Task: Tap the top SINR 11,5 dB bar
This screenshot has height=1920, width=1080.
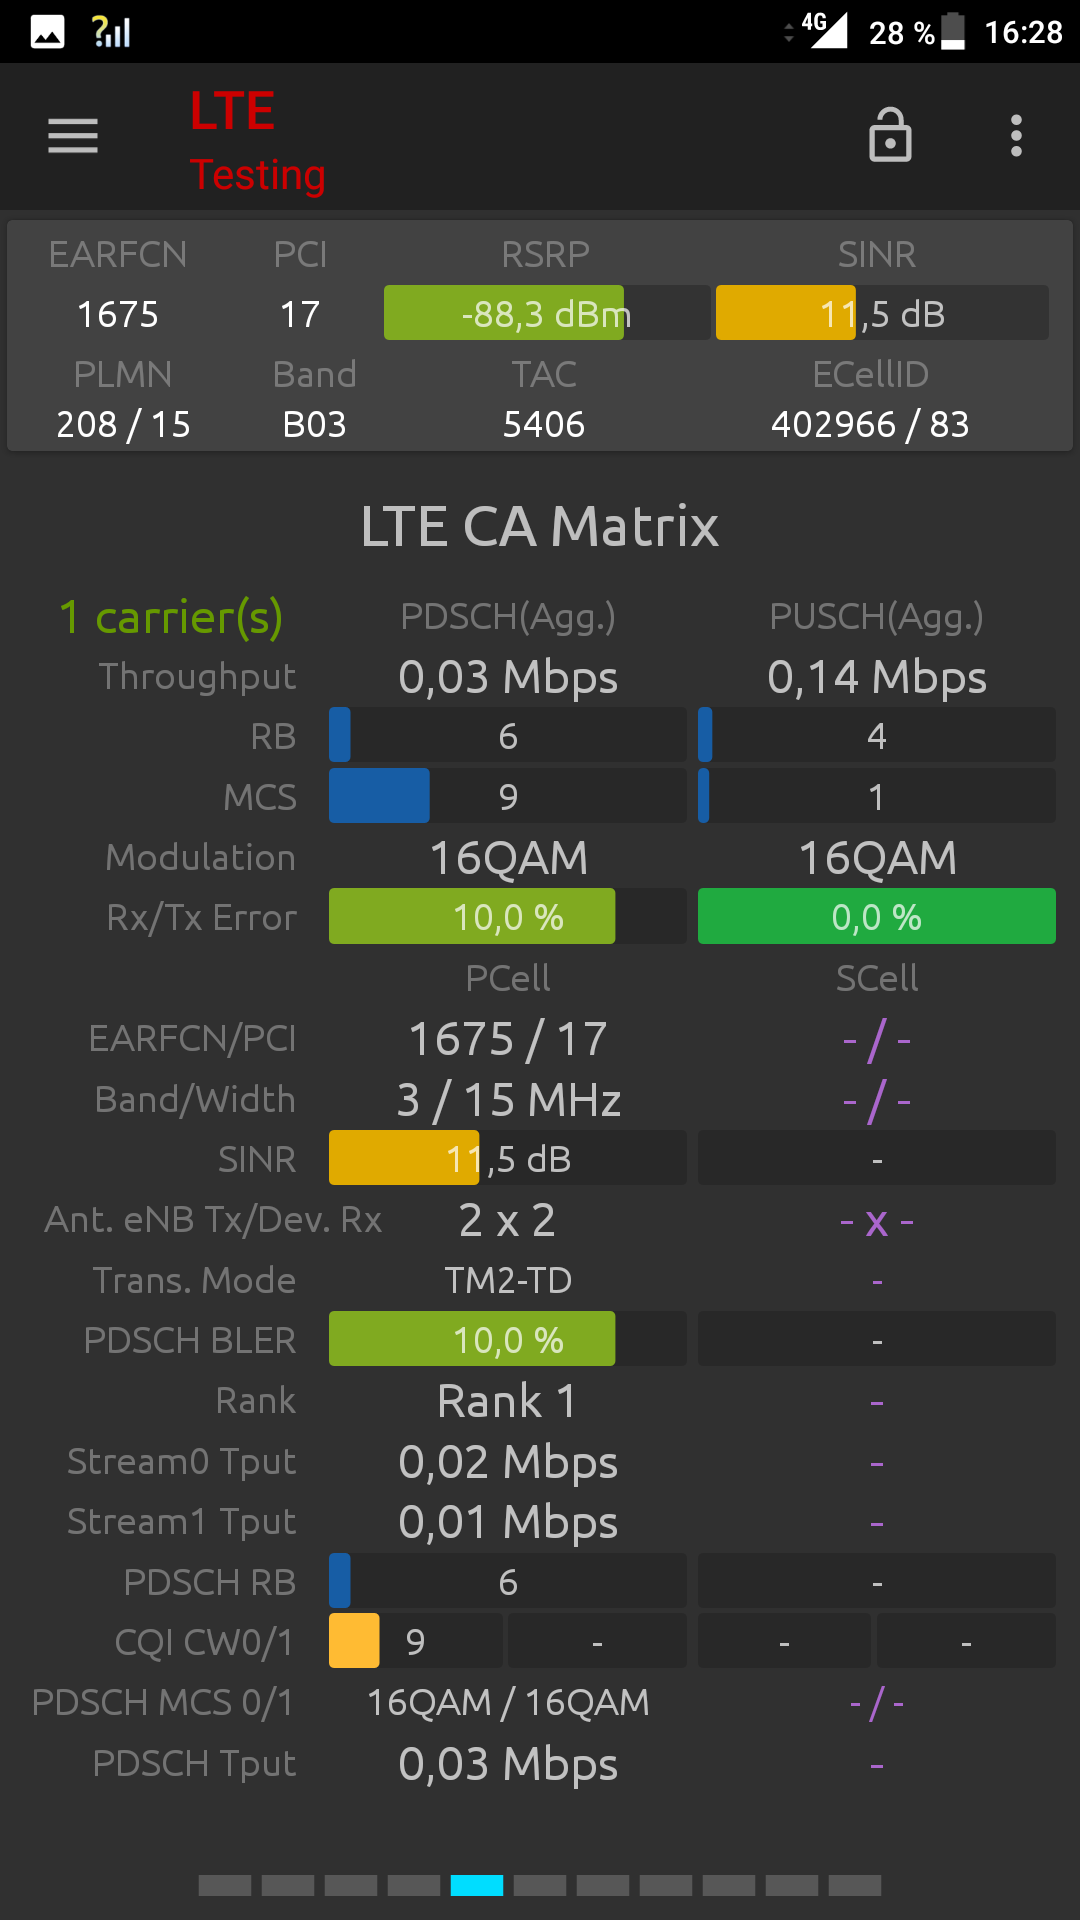Action: 882,313
